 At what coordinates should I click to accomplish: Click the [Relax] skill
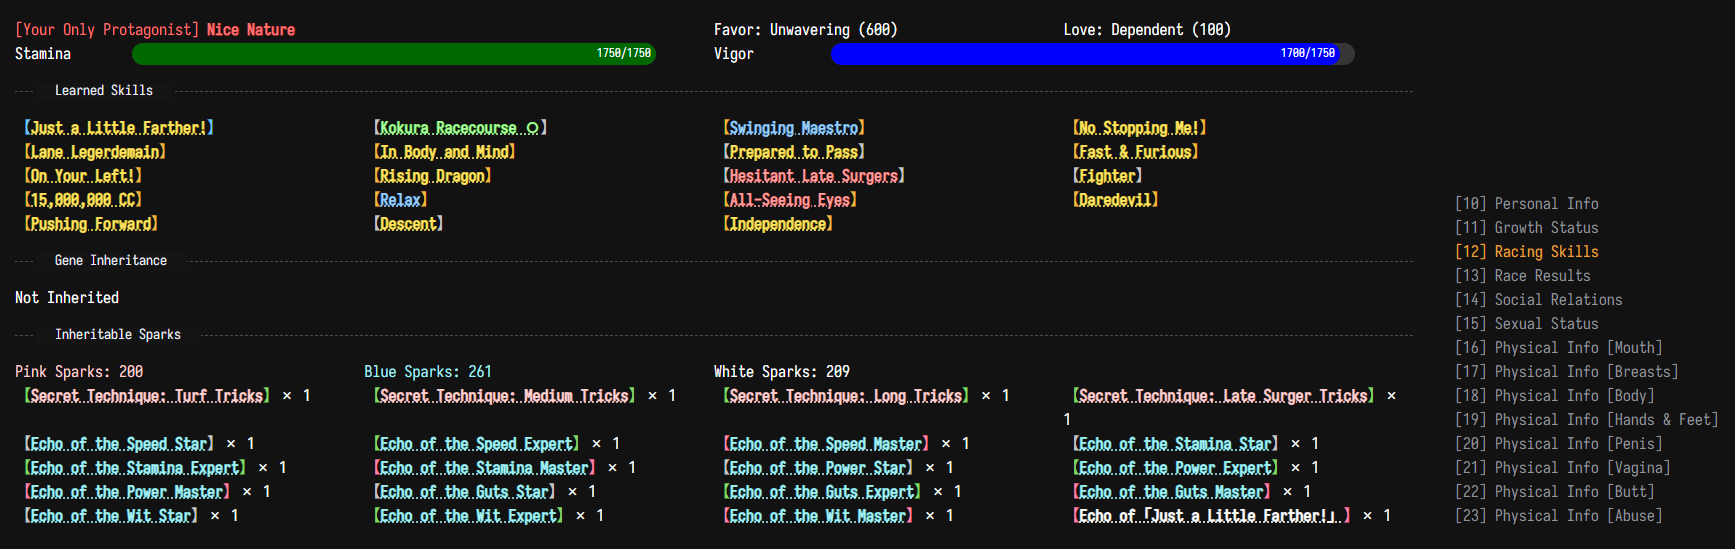pyautogui.click(x=400, y=200)
